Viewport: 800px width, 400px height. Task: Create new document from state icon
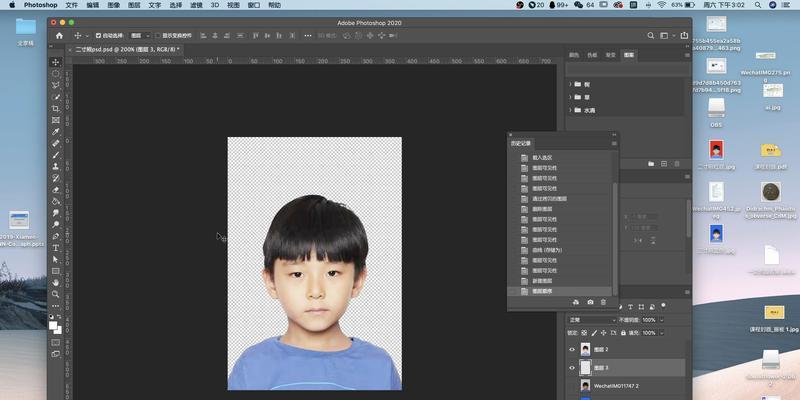pyautogui.click(x=576, y=303)
